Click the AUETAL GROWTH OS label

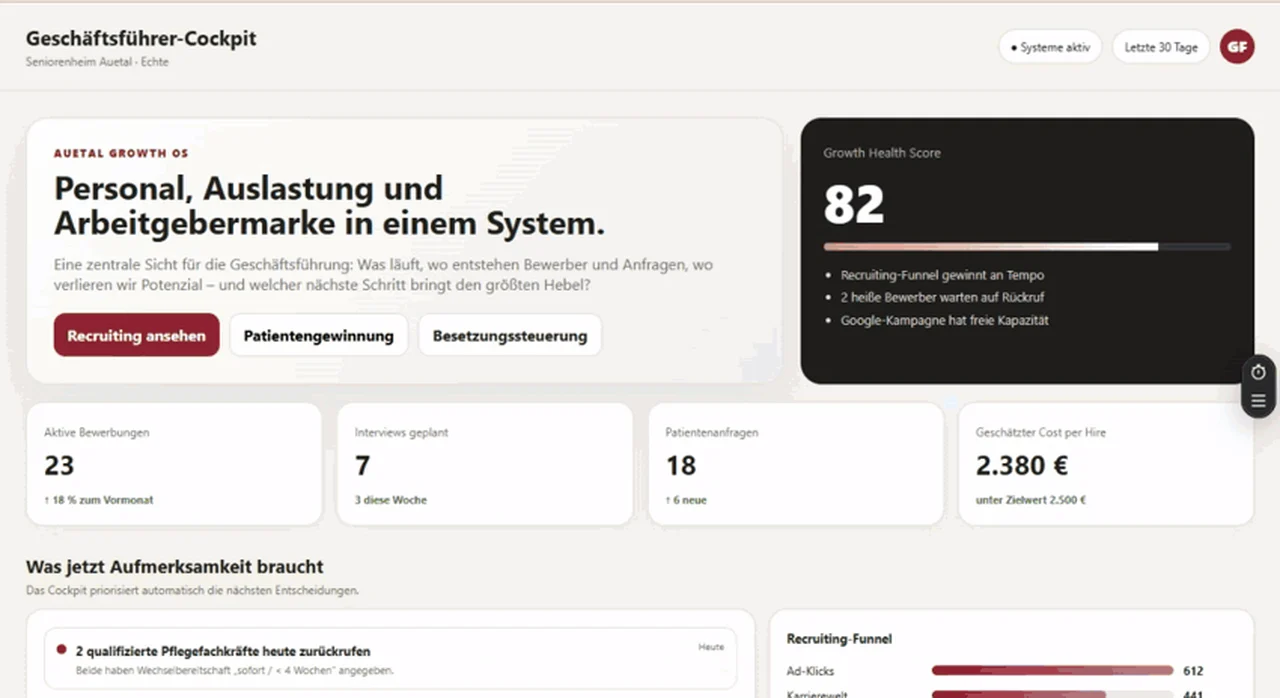[121, 154]
